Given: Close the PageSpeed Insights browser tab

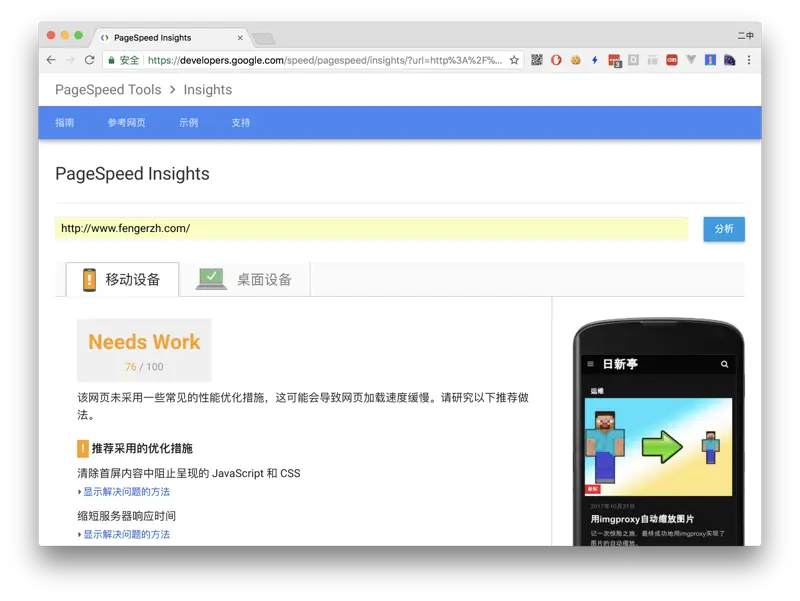Looking at the screenshot, I should [x=240, y=38].
